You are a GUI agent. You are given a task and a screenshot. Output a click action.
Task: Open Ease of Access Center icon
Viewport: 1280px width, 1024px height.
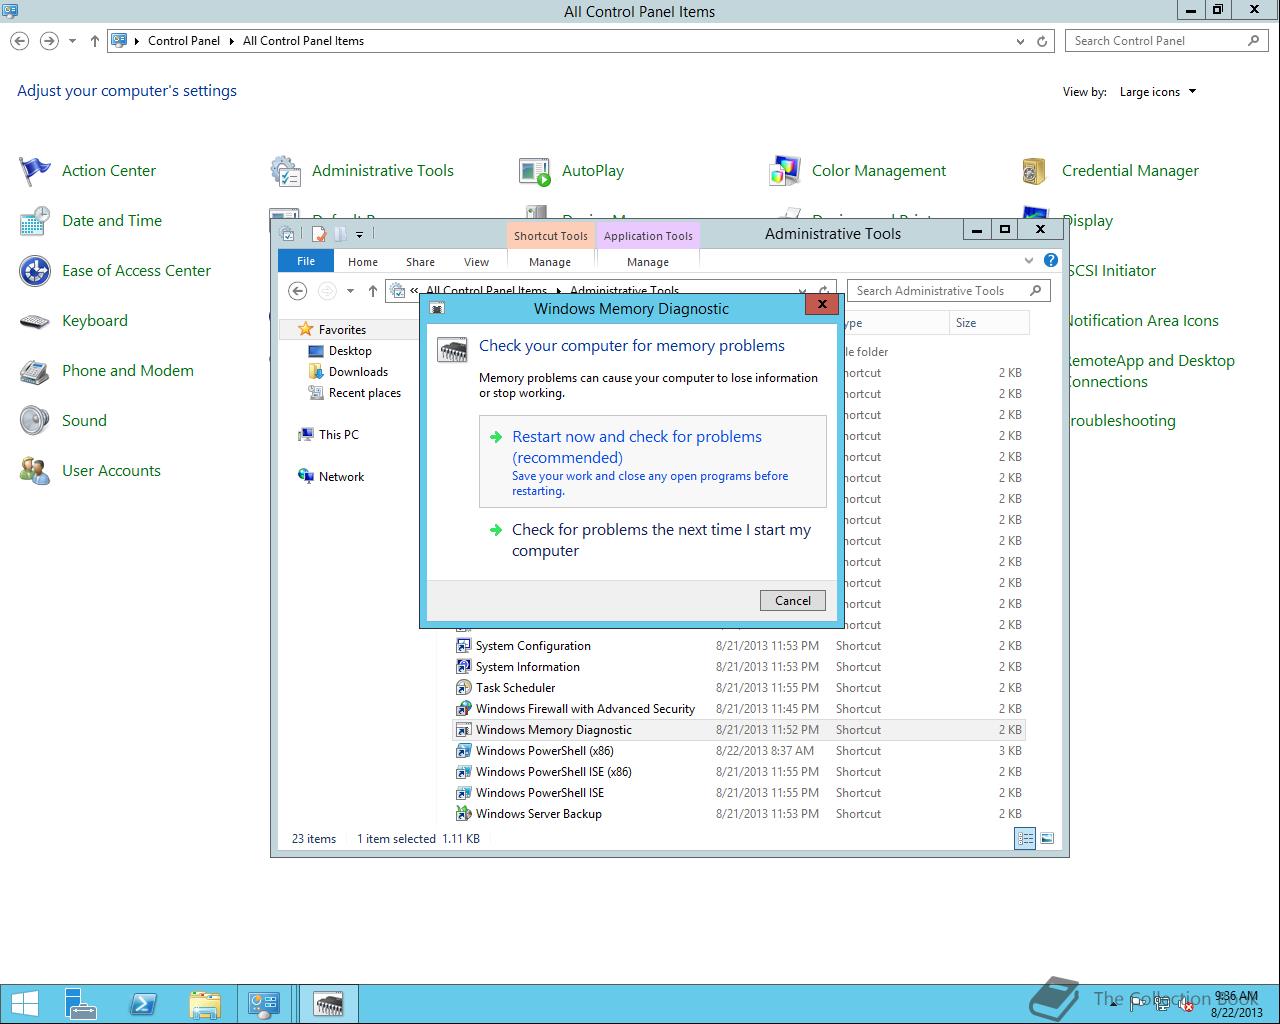[x=35, y=271]
